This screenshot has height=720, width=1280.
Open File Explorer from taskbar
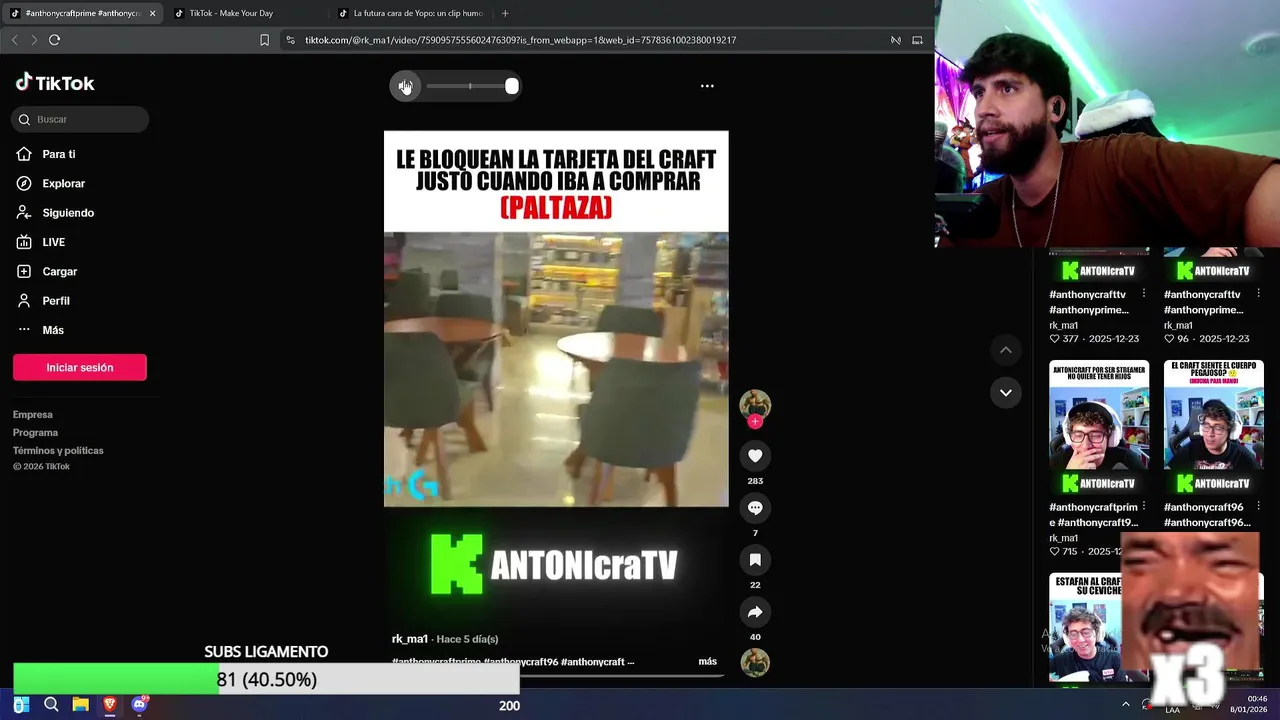(81, 705)
